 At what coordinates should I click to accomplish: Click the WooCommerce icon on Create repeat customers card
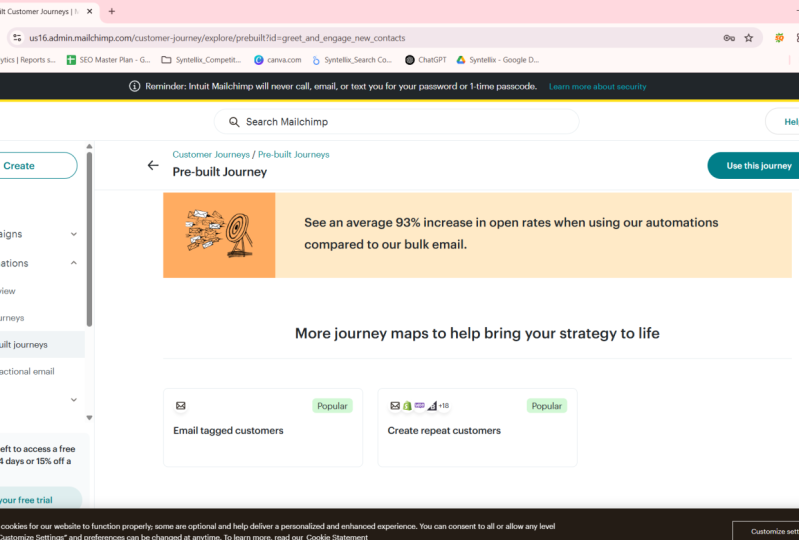pyautogui.click(x=419, y=406)
